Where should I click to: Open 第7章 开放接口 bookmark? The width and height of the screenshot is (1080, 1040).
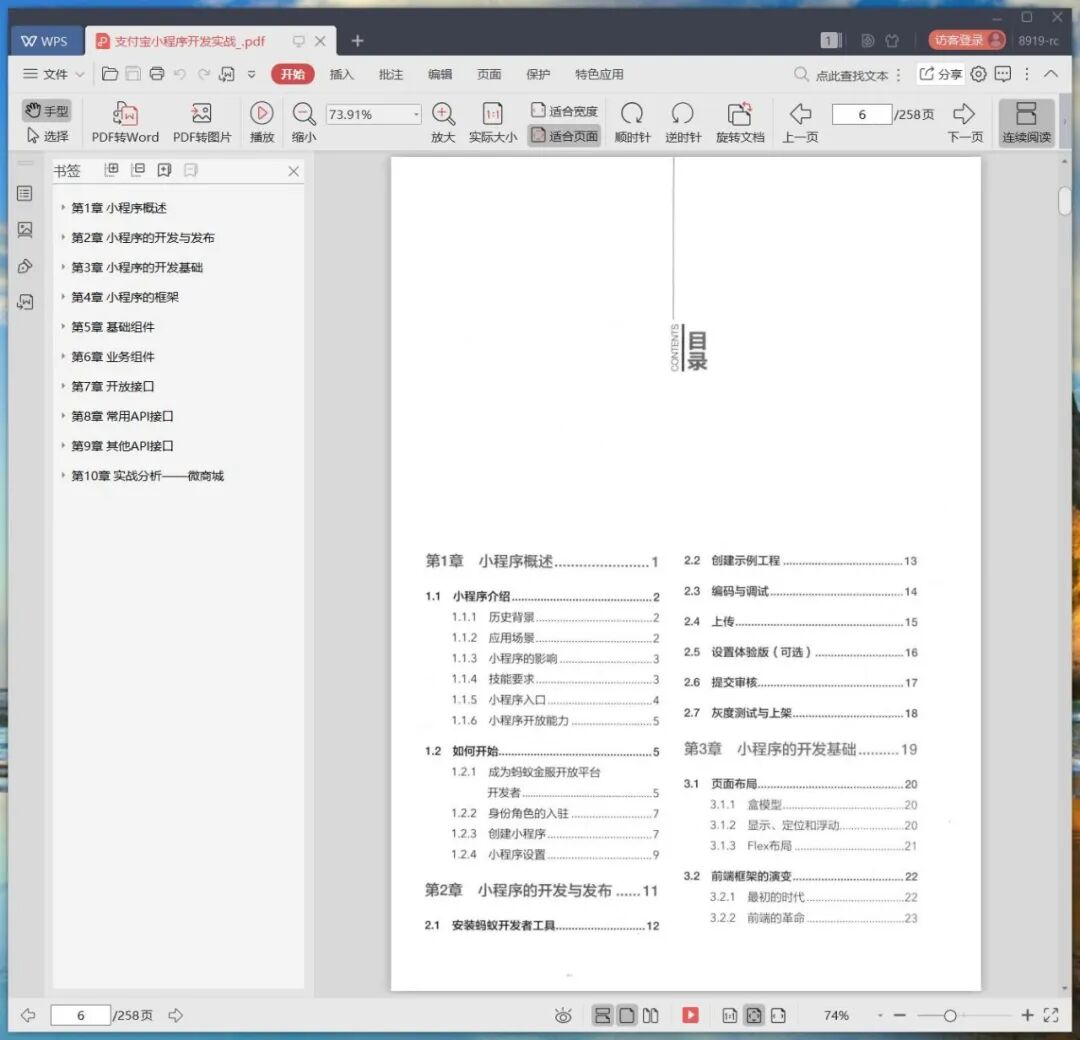[x=113, y=386]
